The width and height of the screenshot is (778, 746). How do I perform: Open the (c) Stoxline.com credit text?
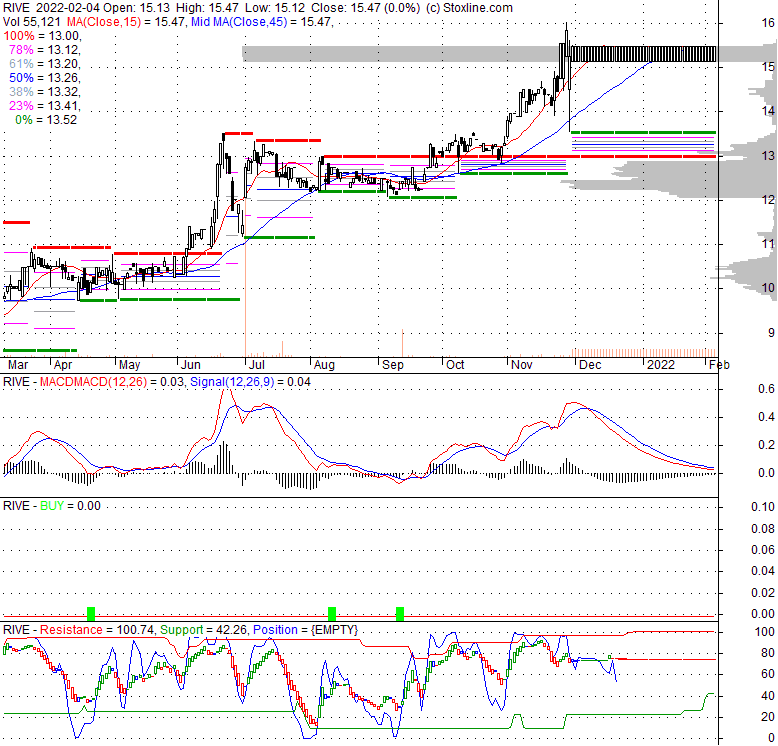tap(469, 8)
